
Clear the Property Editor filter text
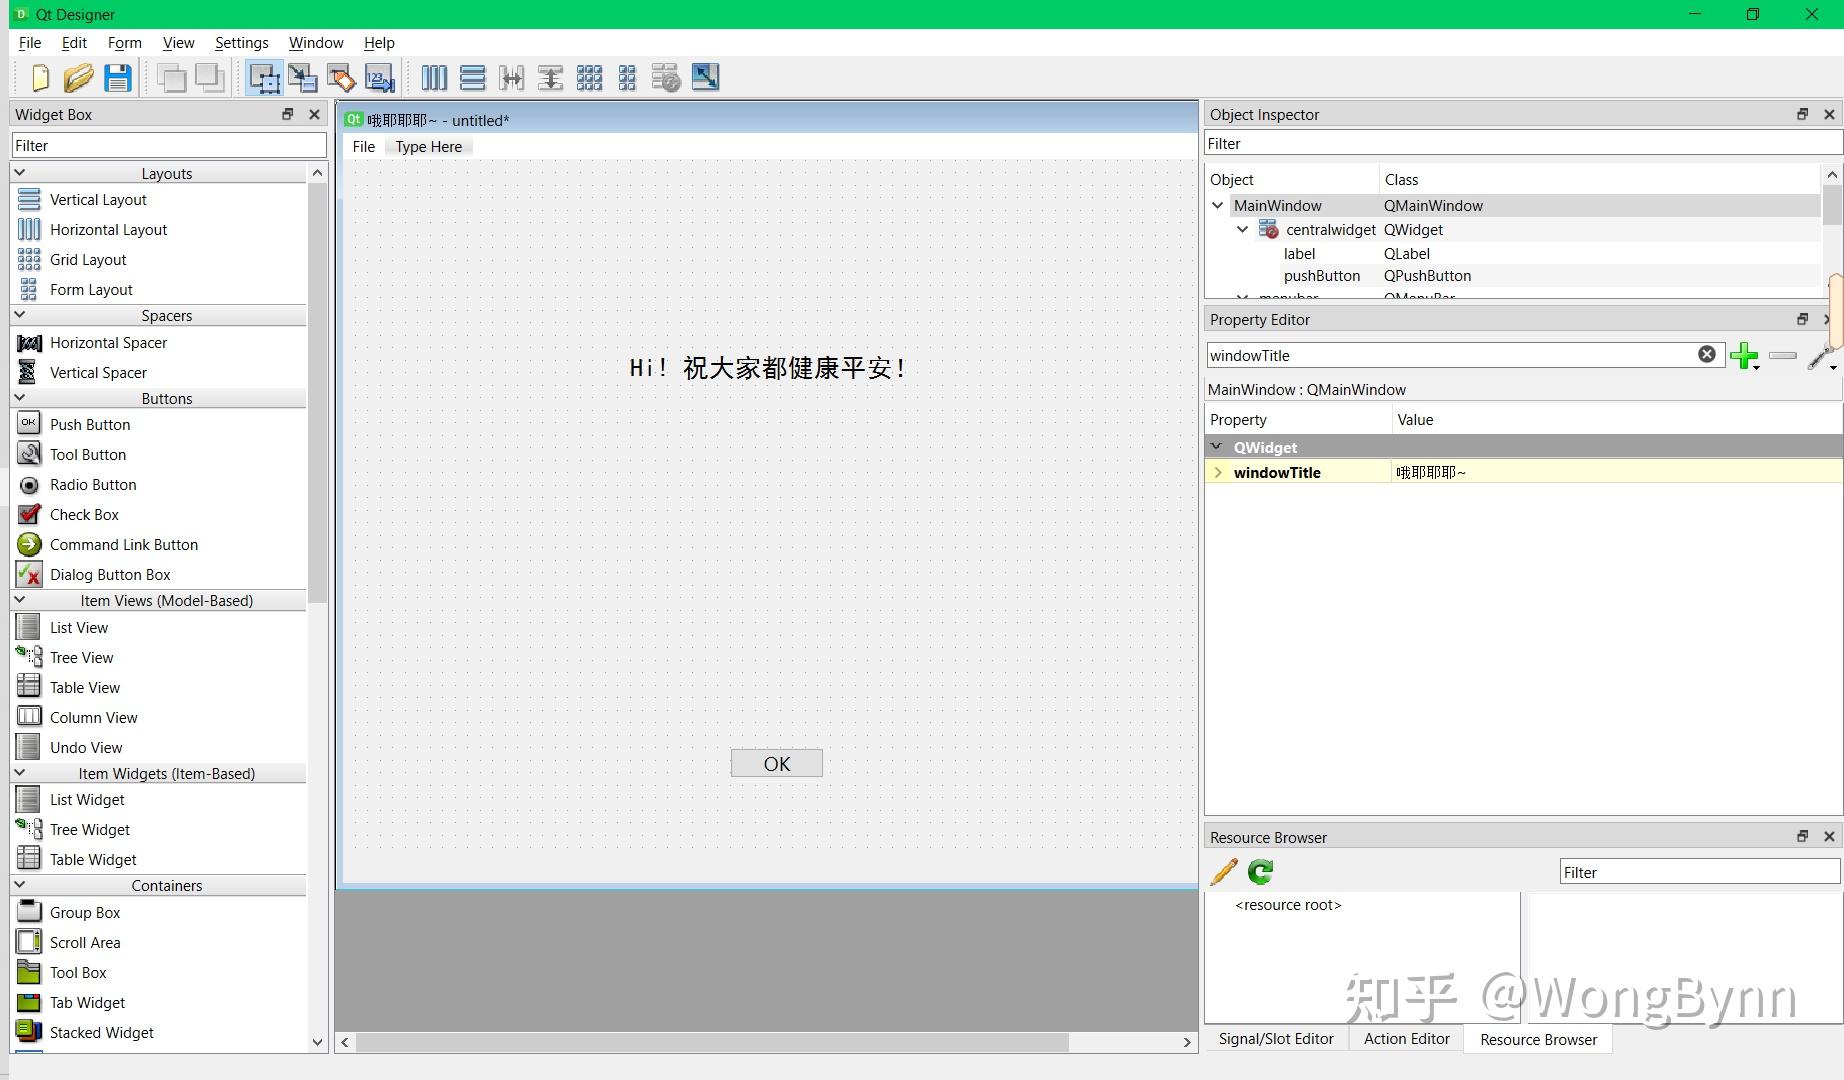click(1707, 354)
